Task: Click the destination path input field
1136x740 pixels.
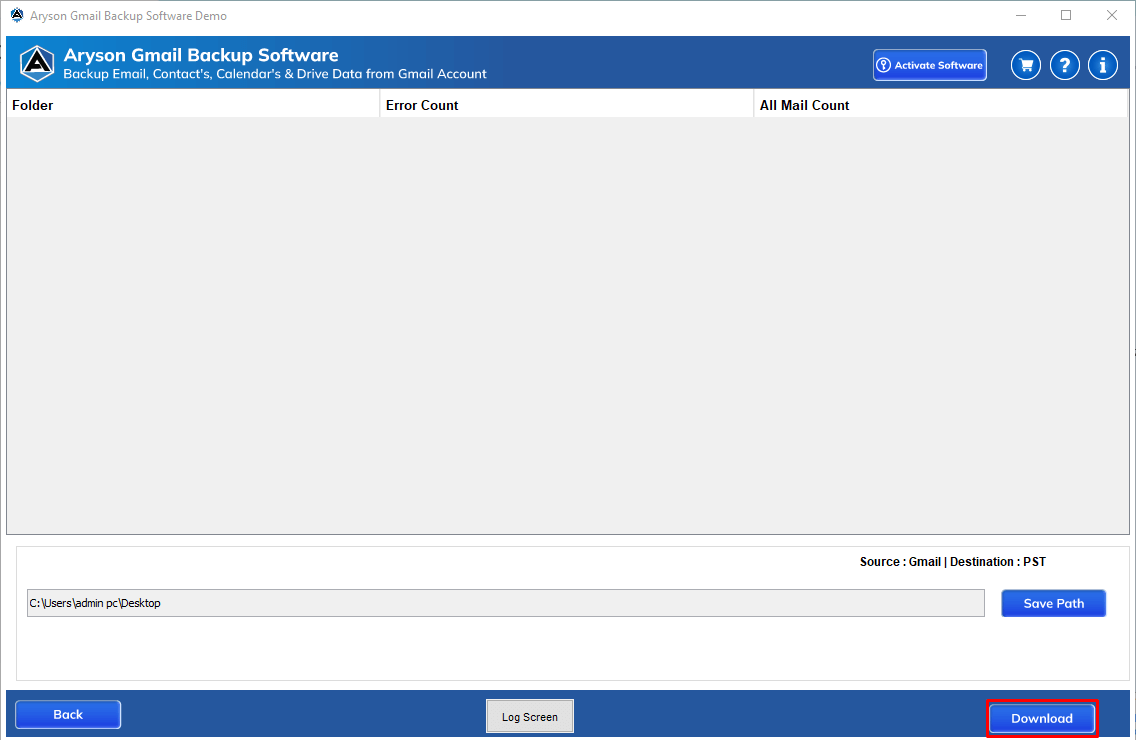Action: pos(506,603)
